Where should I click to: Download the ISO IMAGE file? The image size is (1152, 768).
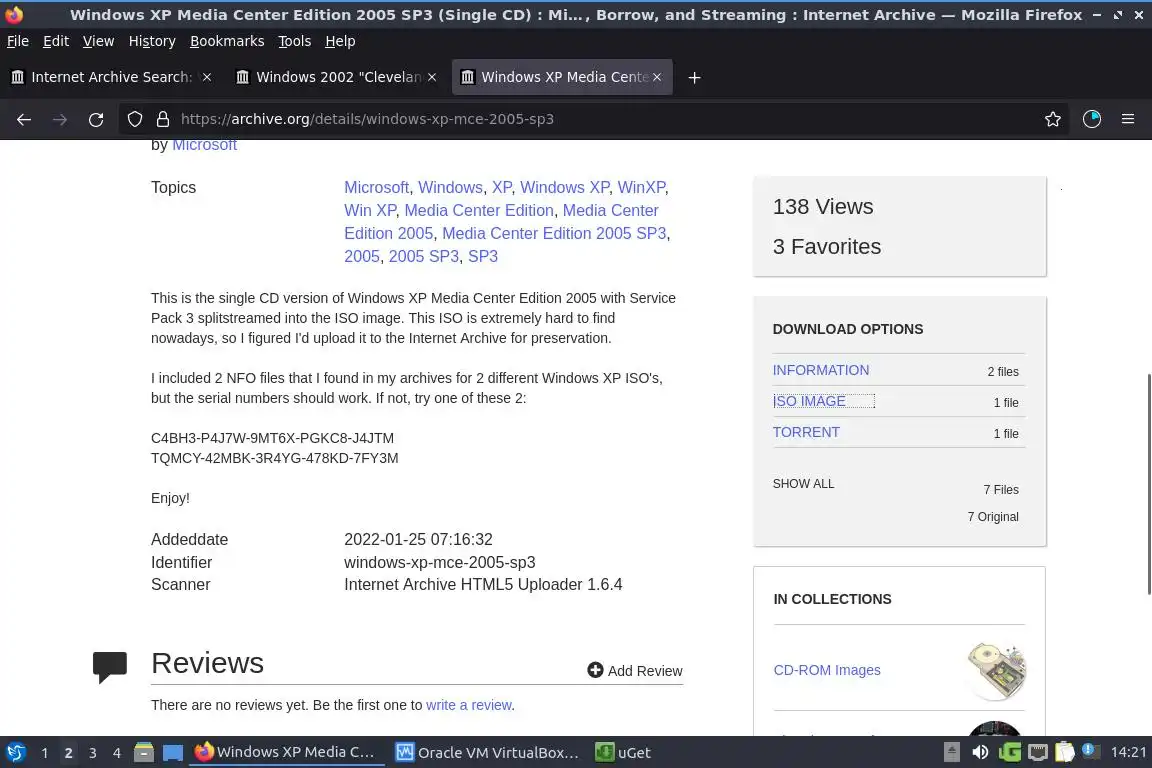tap(809, 401)
